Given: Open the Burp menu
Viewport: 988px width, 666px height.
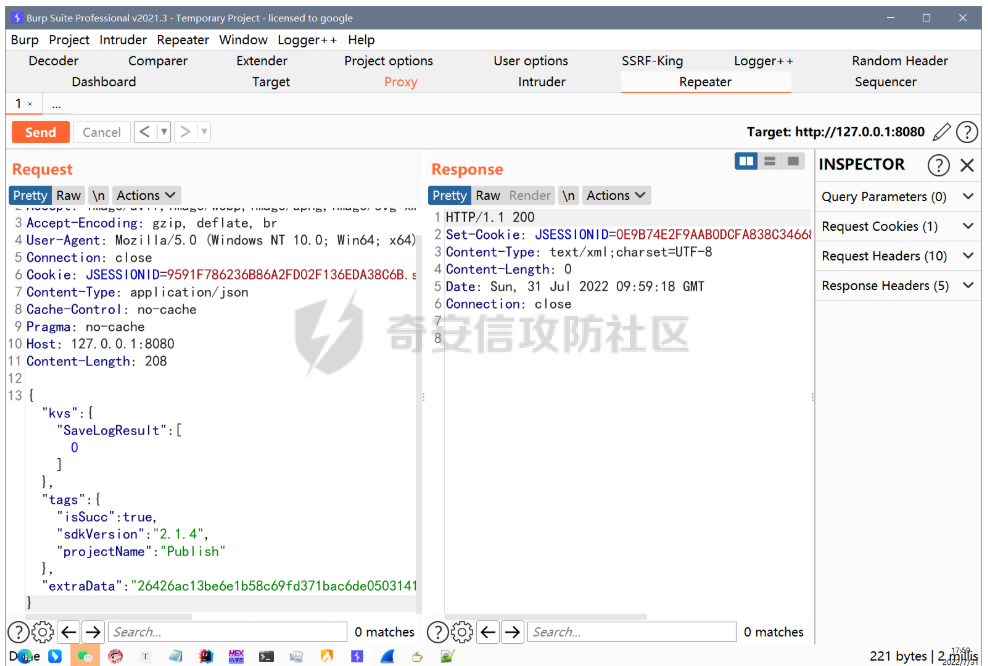Looking at the screenshot, I should pyautogui.click(x=25, y=40).
